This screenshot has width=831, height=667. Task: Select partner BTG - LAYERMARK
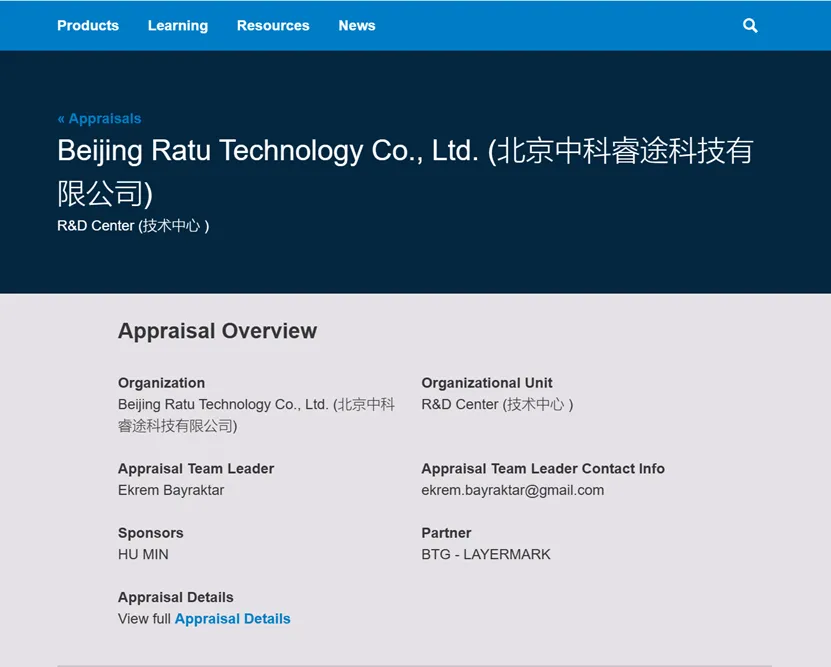point(486,554)
